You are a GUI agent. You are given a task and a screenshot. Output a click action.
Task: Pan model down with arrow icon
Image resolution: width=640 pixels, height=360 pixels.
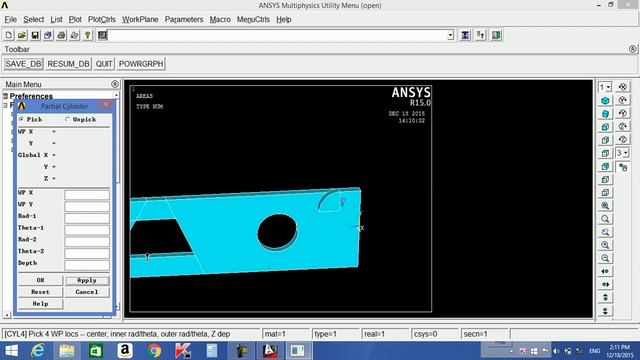[605, 311]
